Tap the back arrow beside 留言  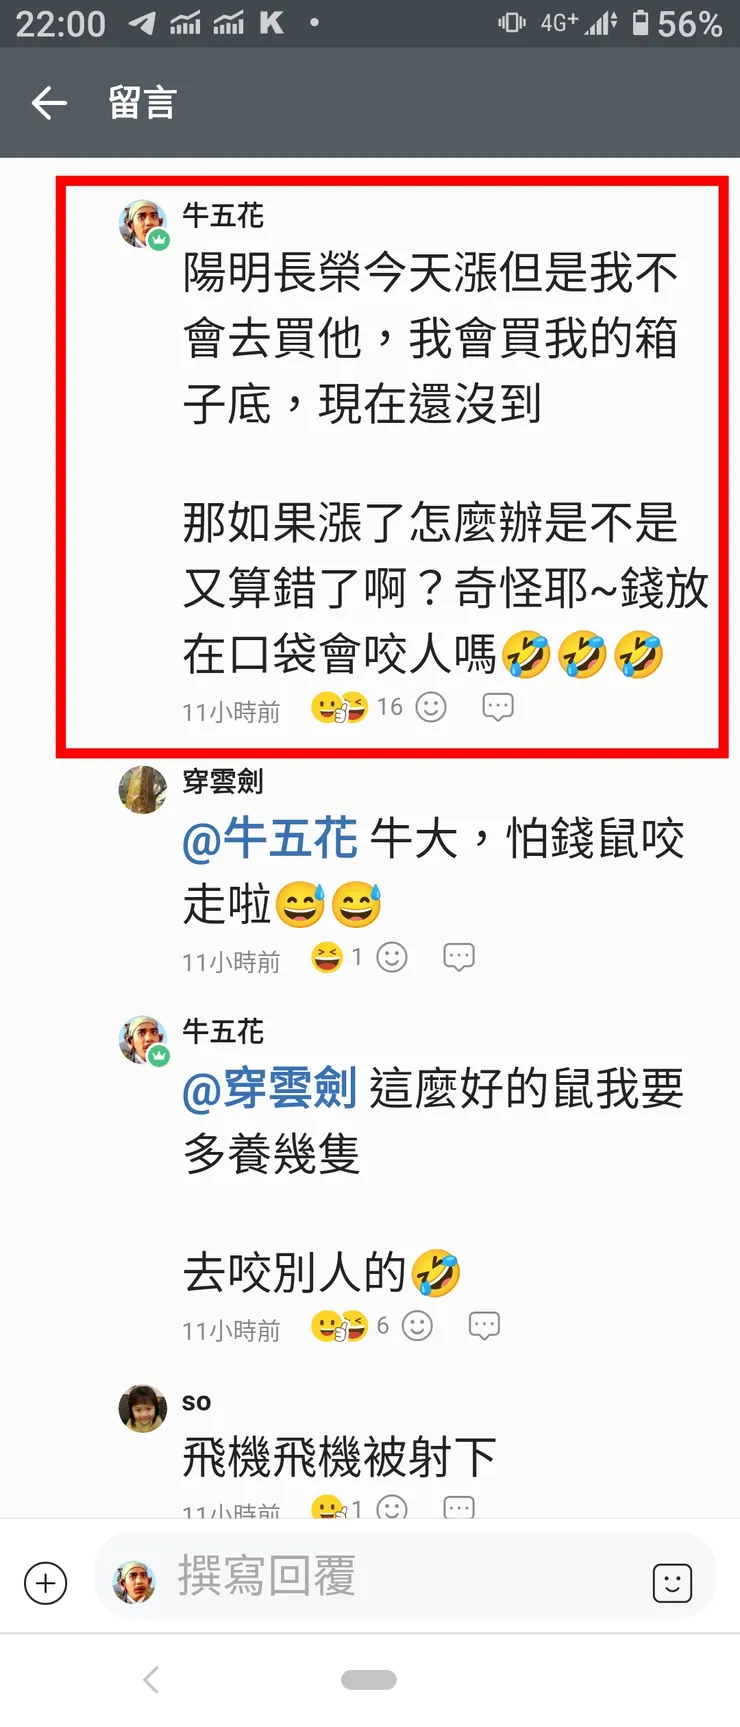point(49,102)
